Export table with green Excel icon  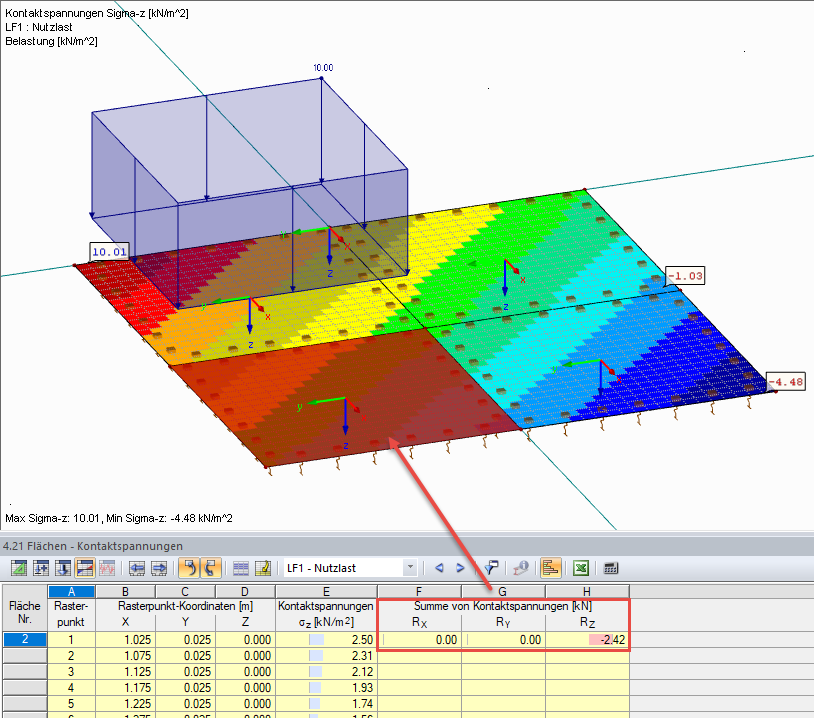click(581, 568)
